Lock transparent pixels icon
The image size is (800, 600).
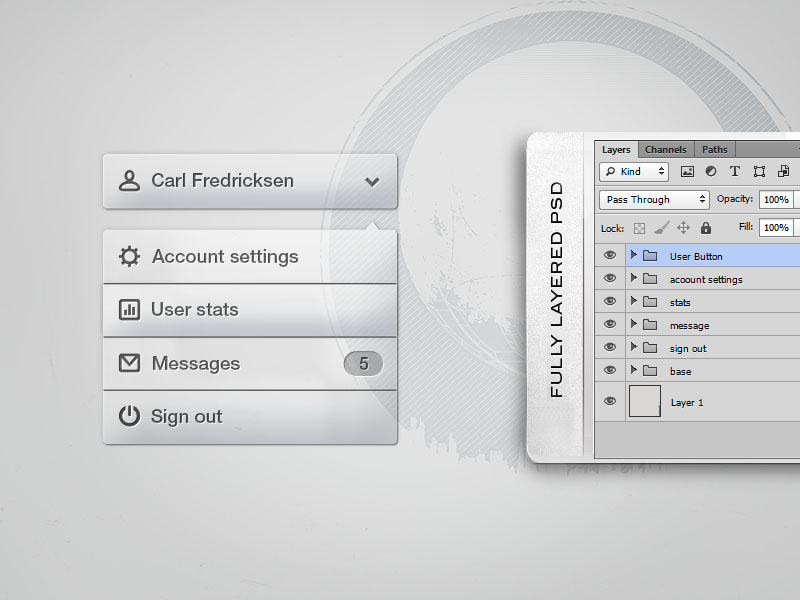tap(639, 228)
